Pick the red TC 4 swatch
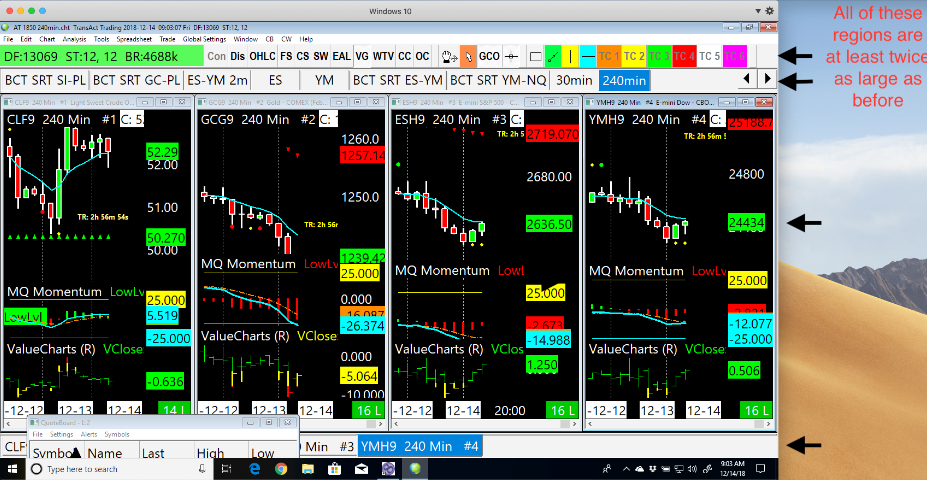This screenshot has width=927, height=480. point(684,57)
